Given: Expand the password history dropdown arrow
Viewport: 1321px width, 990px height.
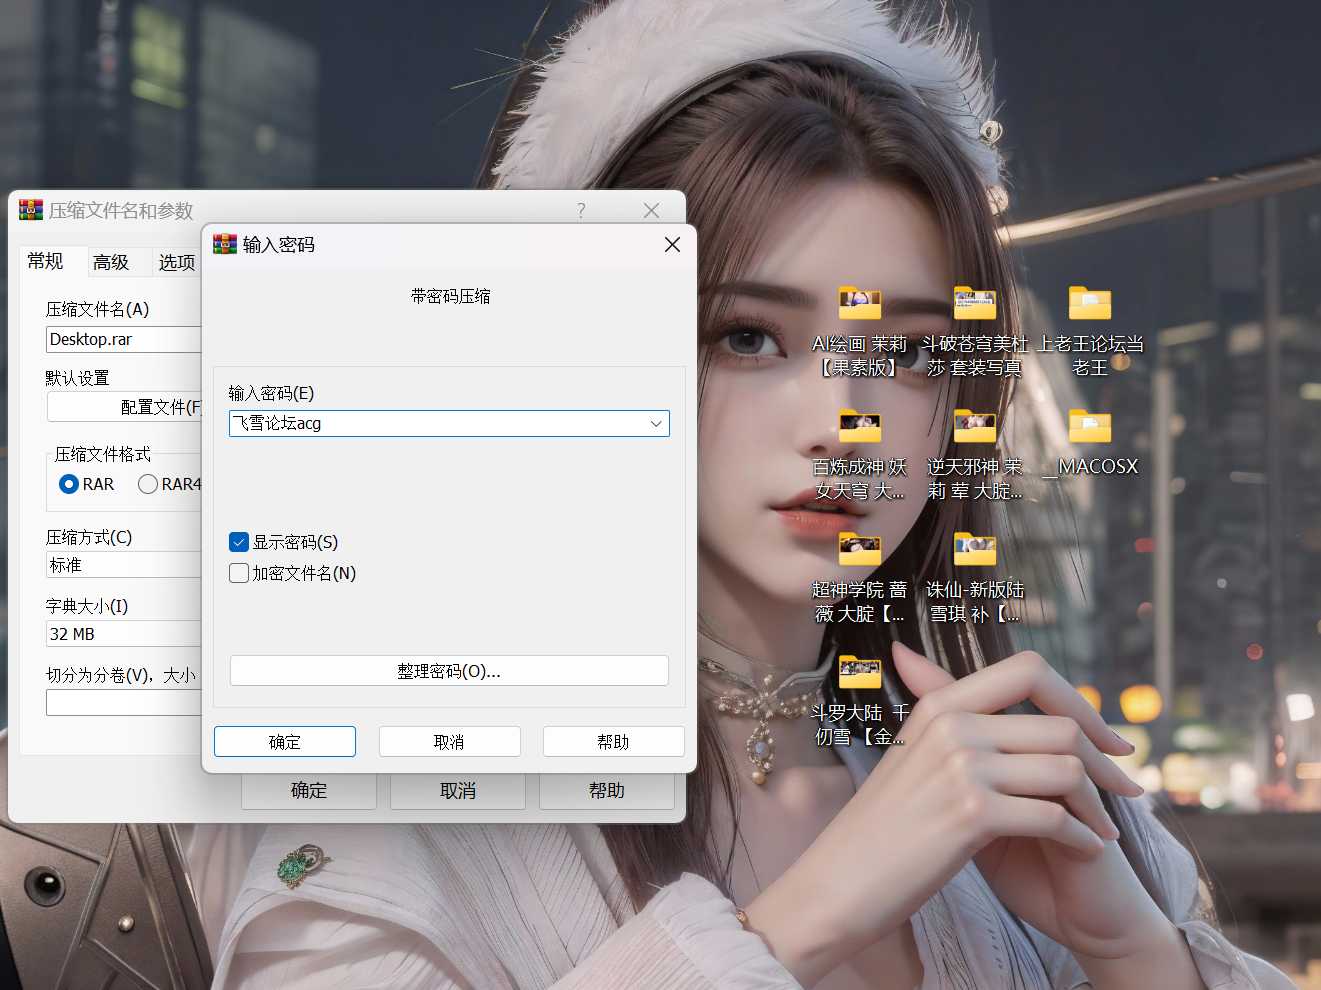Looking at the screenshot, I should tap(656, 423).
